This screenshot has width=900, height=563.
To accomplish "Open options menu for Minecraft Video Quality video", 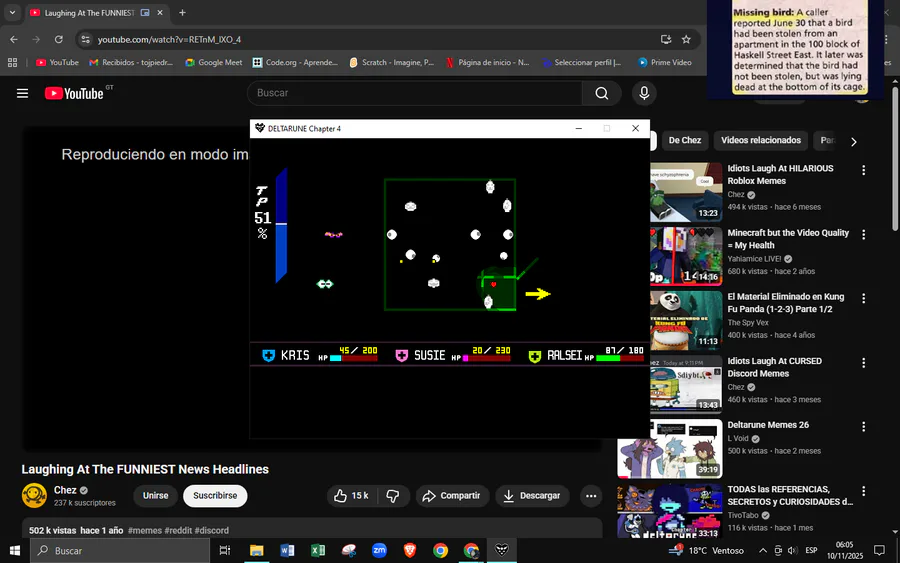I will (x=863, y=235).
